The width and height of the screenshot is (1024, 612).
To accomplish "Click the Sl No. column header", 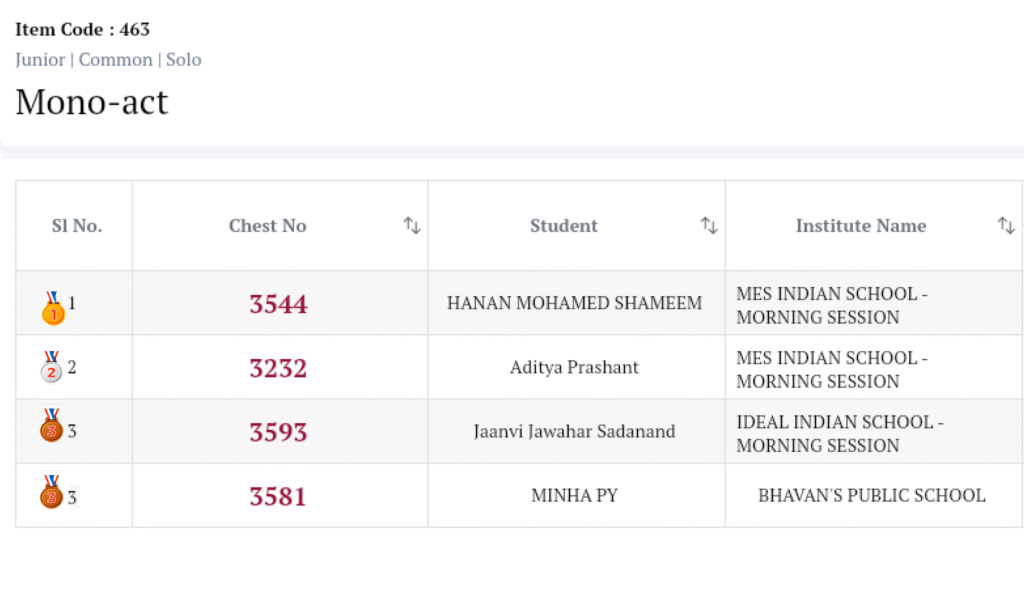I will pyautogui.click(x=76, y=226).
